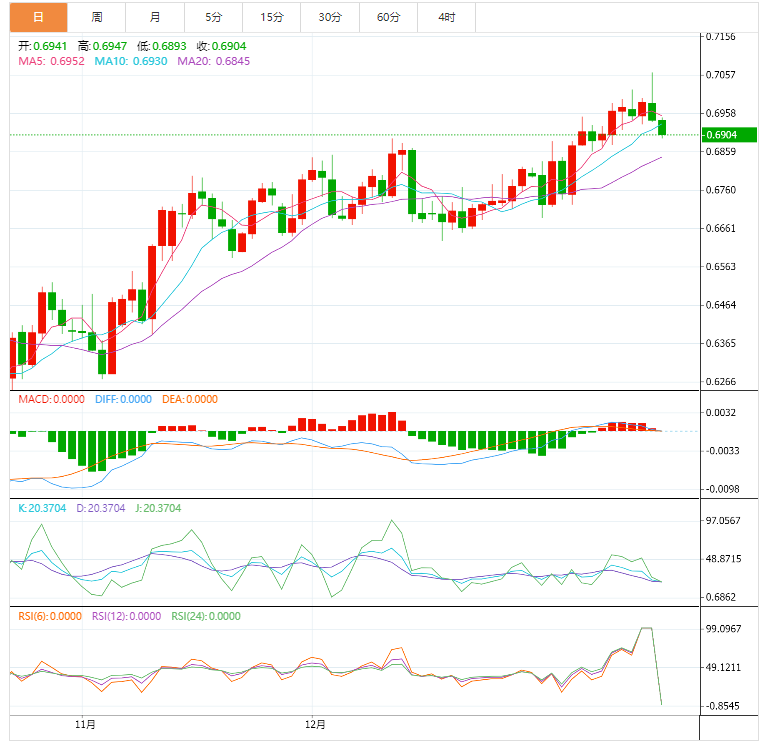The image size is (767, 750).
Task: Click the RSI(6) legend label
Action: [x=50, y=616]
